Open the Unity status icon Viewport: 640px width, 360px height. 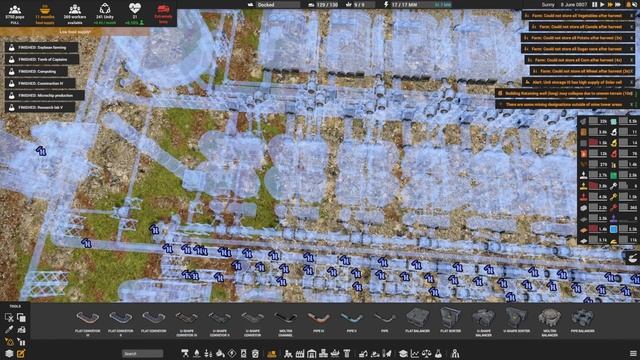(x=105, y=9)
